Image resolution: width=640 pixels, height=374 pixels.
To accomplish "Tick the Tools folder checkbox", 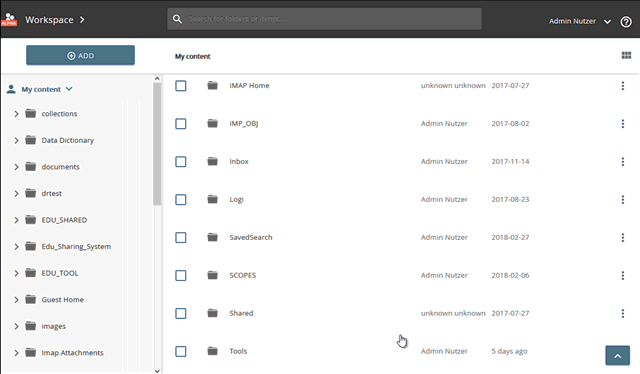I will pos(181,352).
